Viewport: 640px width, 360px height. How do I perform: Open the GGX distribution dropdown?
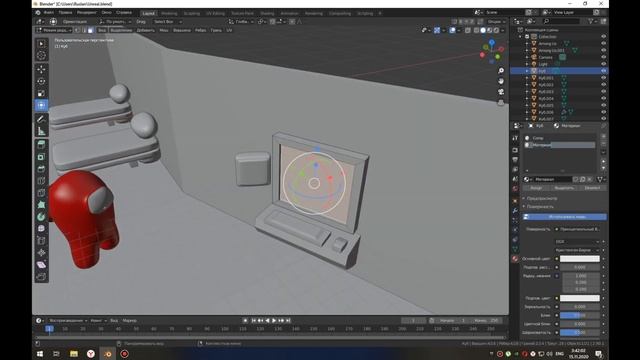(x=577, y=242)
